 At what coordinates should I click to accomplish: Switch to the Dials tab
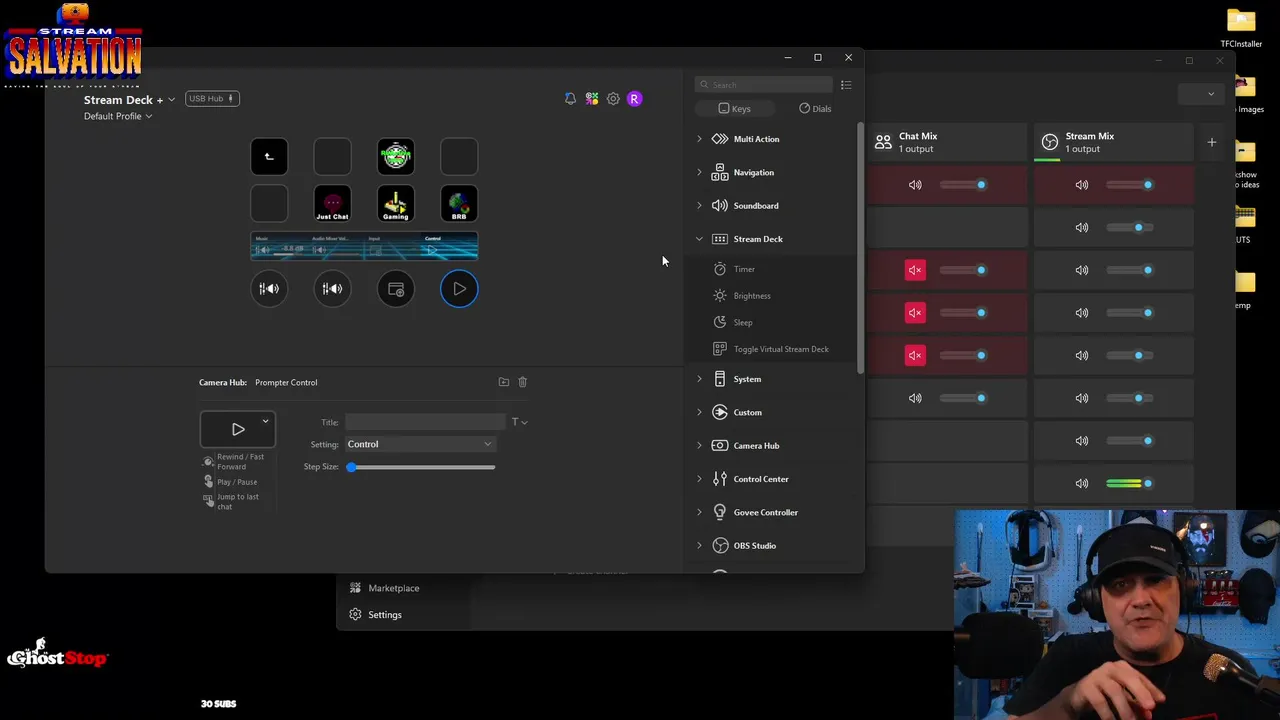tap(815, 108)
